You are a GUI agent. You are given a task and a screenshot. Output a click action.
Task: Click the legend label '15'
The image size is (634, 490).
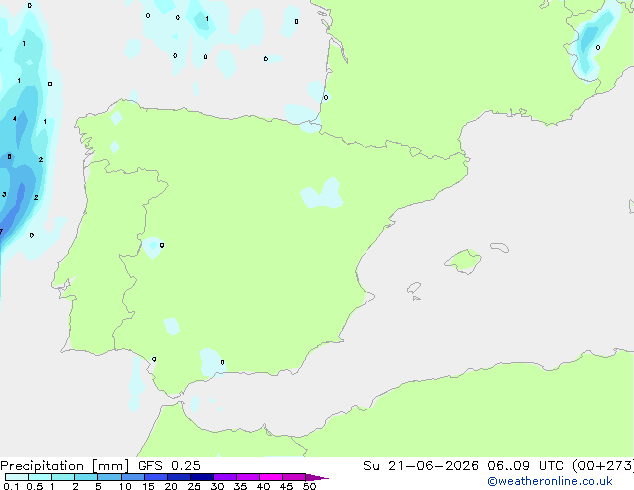(148, 486)
